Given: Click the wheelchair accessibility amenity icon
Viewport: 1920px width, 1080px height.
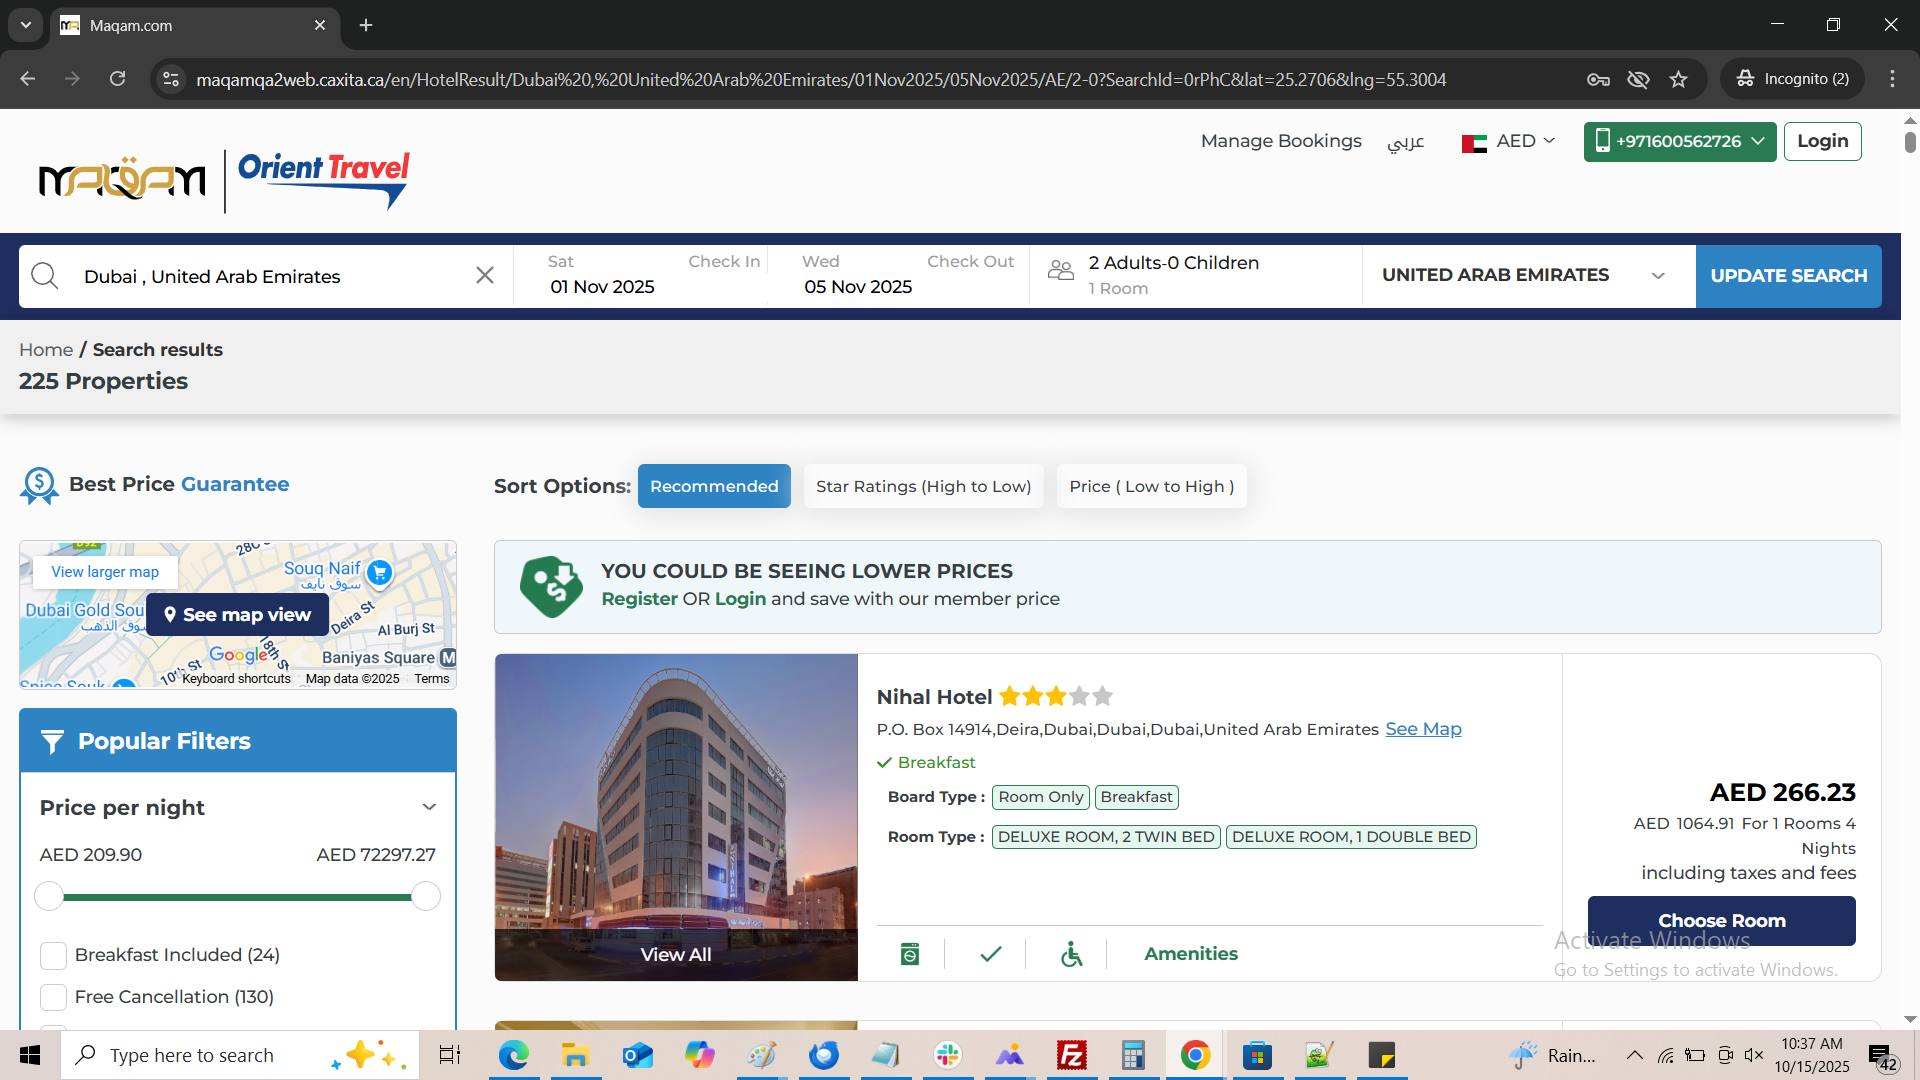Looking at the screenshot, I should (1071, 954).
